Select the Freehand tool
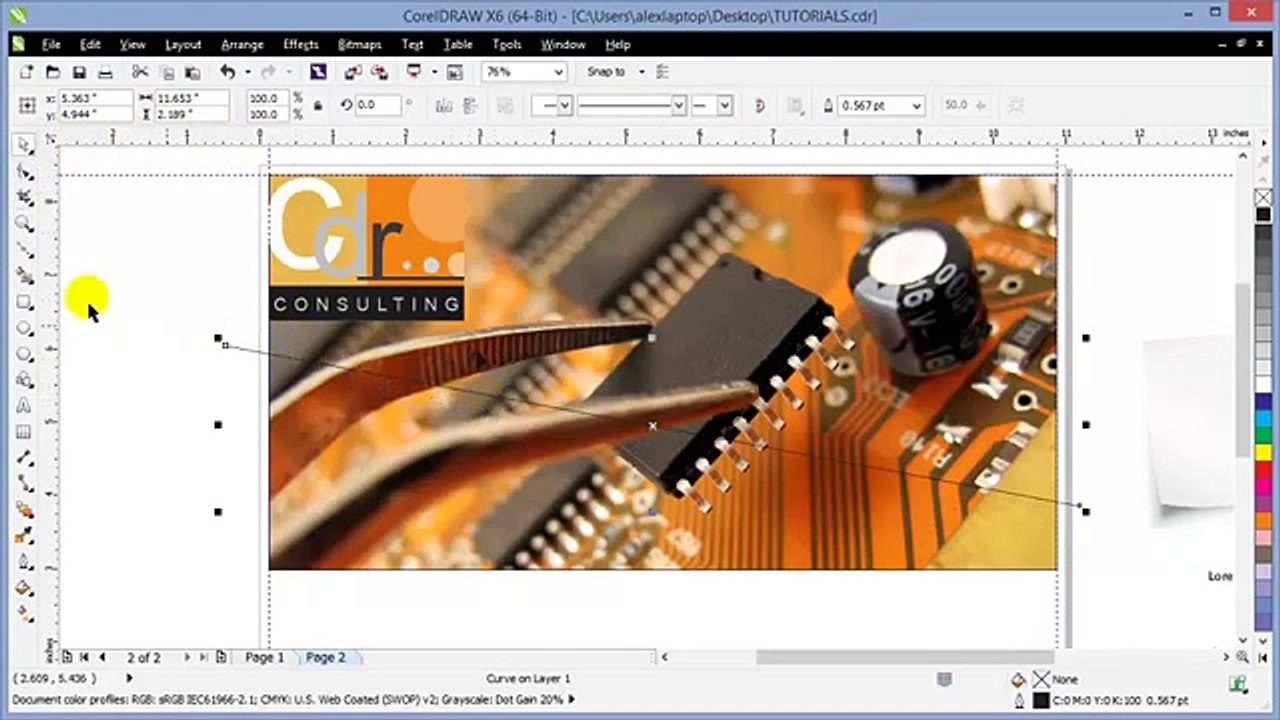1280x720 pixels. pyautogui.click(x=24, y=250)
